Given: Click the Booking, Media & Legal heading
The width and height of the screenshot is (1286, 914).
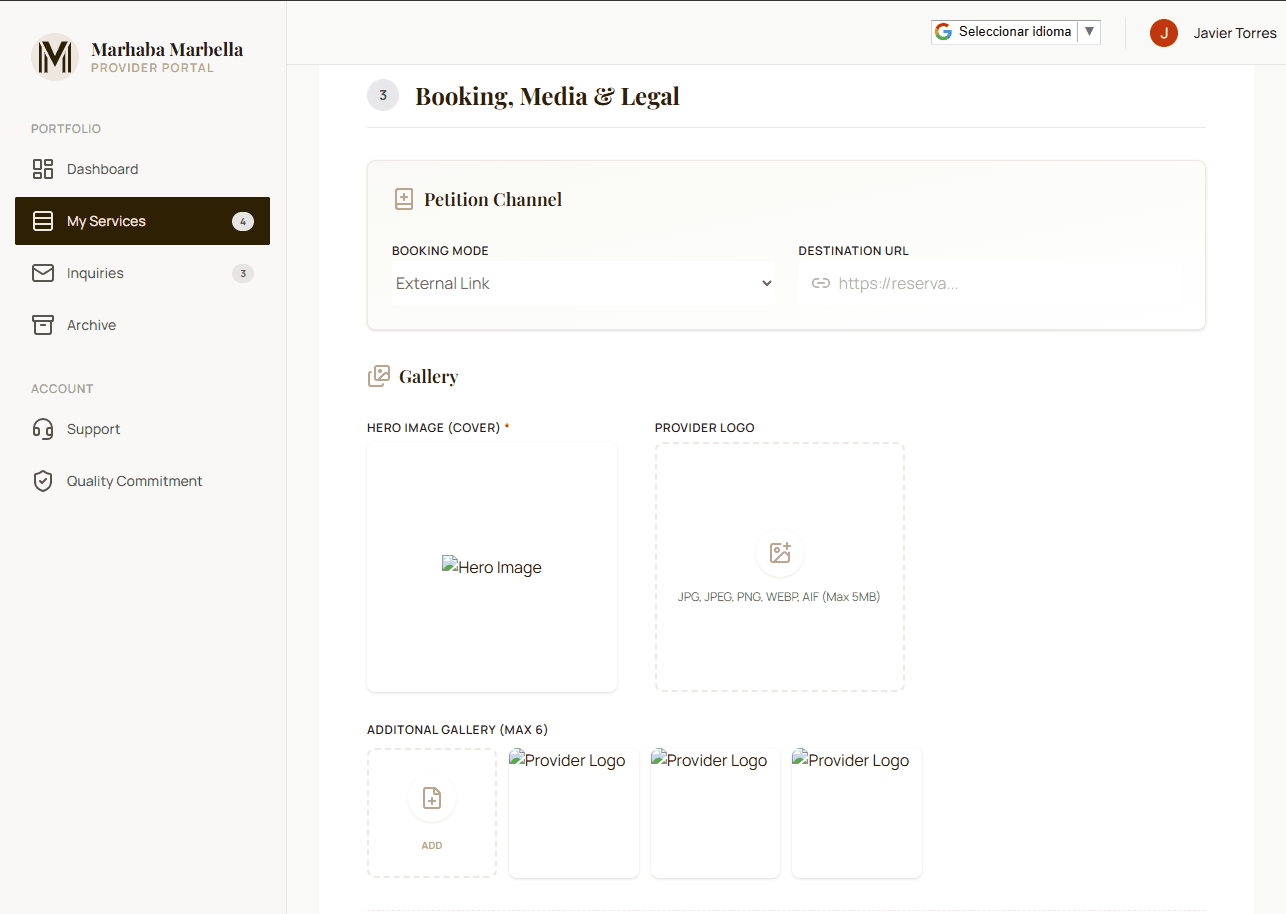Looking at the screenshot, I should [x=548, y=96].
